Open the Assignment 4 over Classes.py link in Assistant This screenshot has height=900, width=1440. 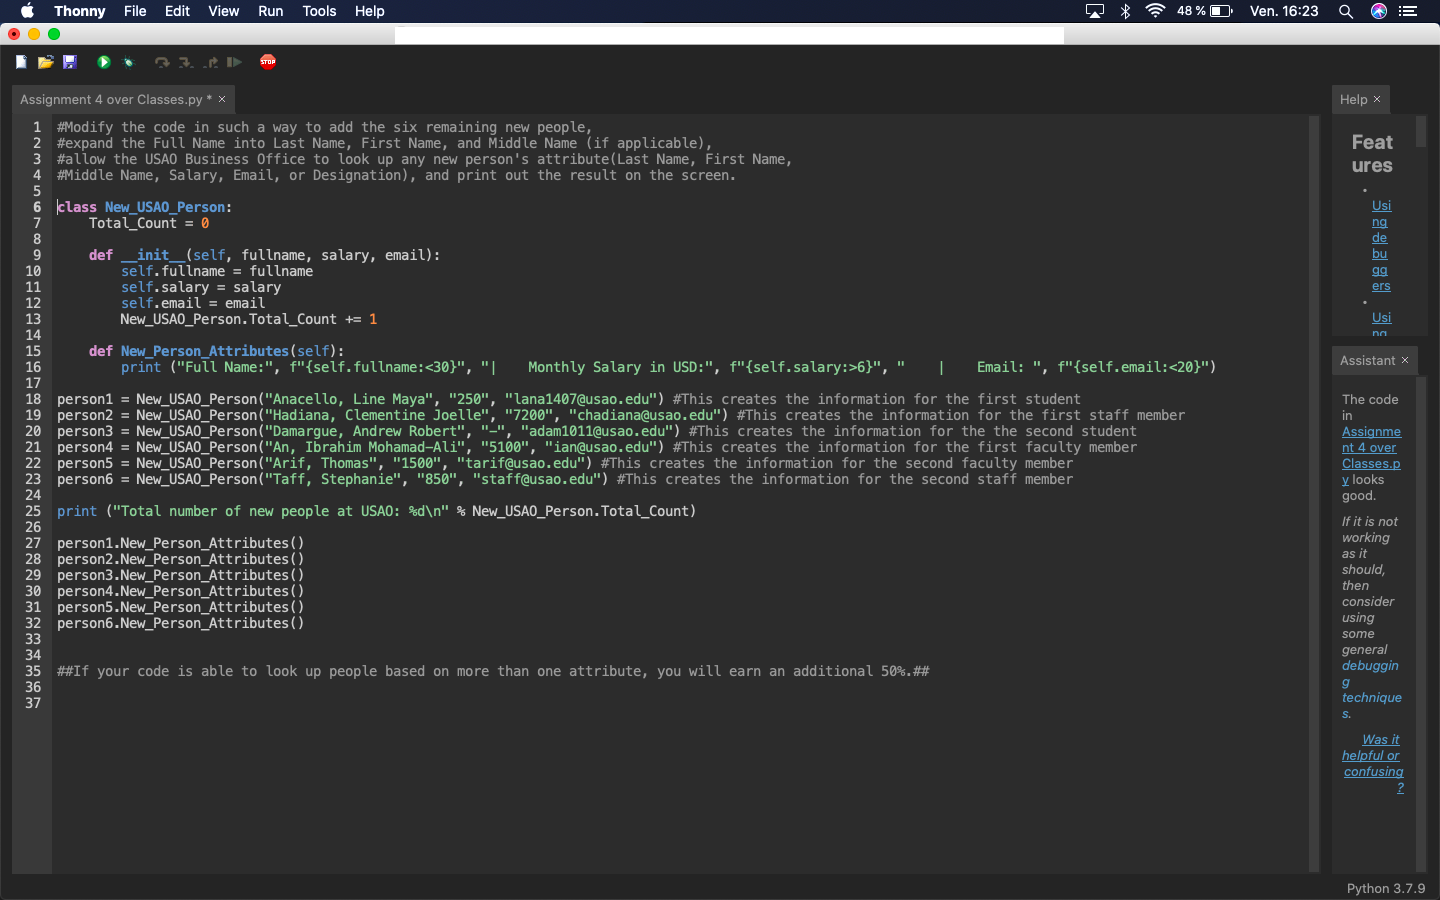[x=1371, y=455]
